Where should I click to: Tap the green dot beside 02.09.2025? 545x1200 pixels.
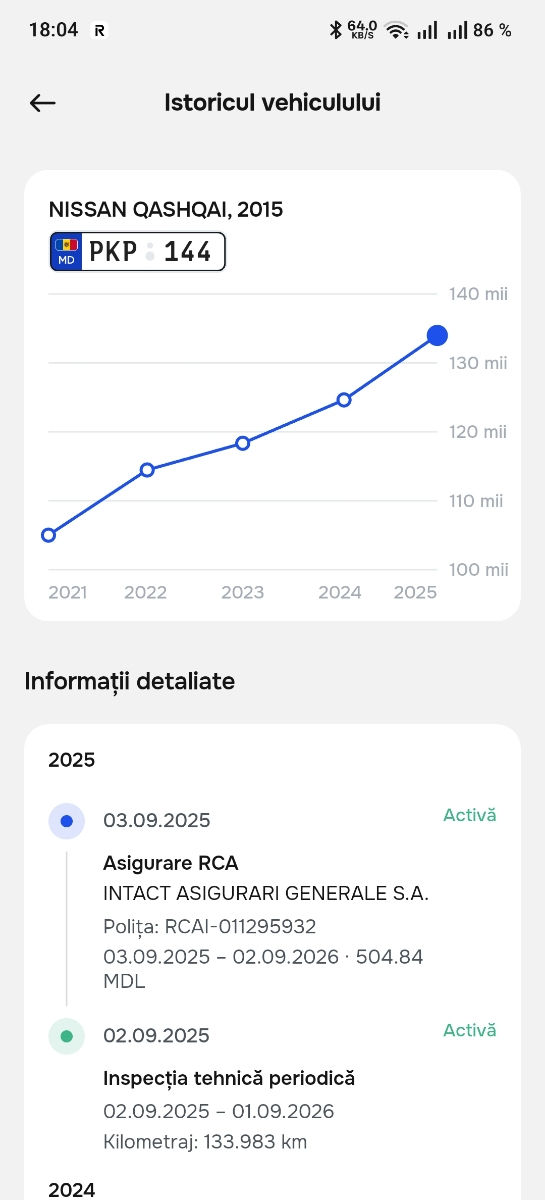67,1036
